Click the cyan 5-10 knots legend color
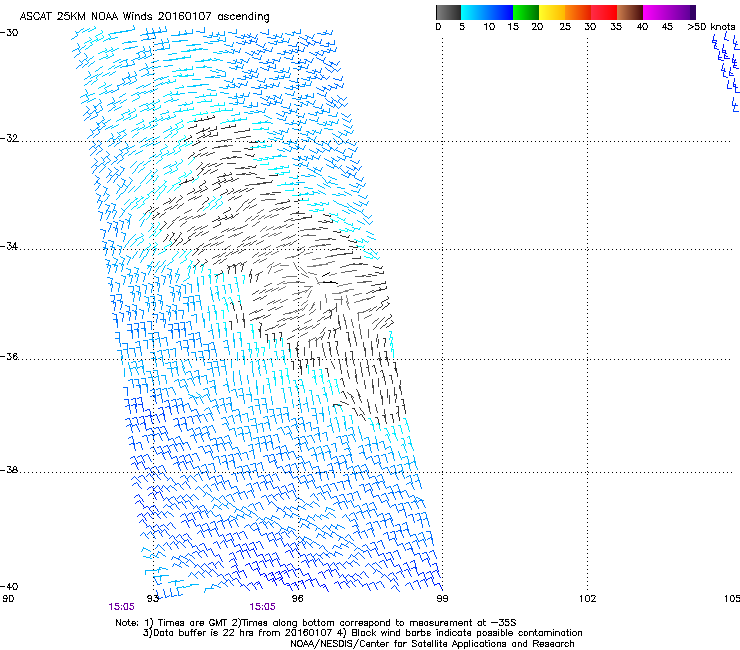 tap(473, 12)
